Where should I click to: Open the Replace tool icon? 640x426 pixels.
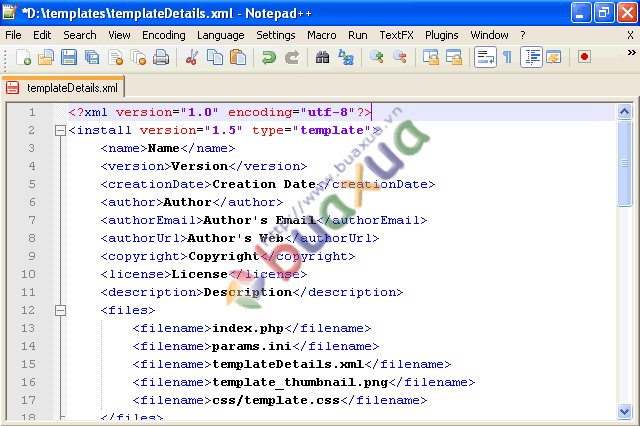tap(346, 57)
